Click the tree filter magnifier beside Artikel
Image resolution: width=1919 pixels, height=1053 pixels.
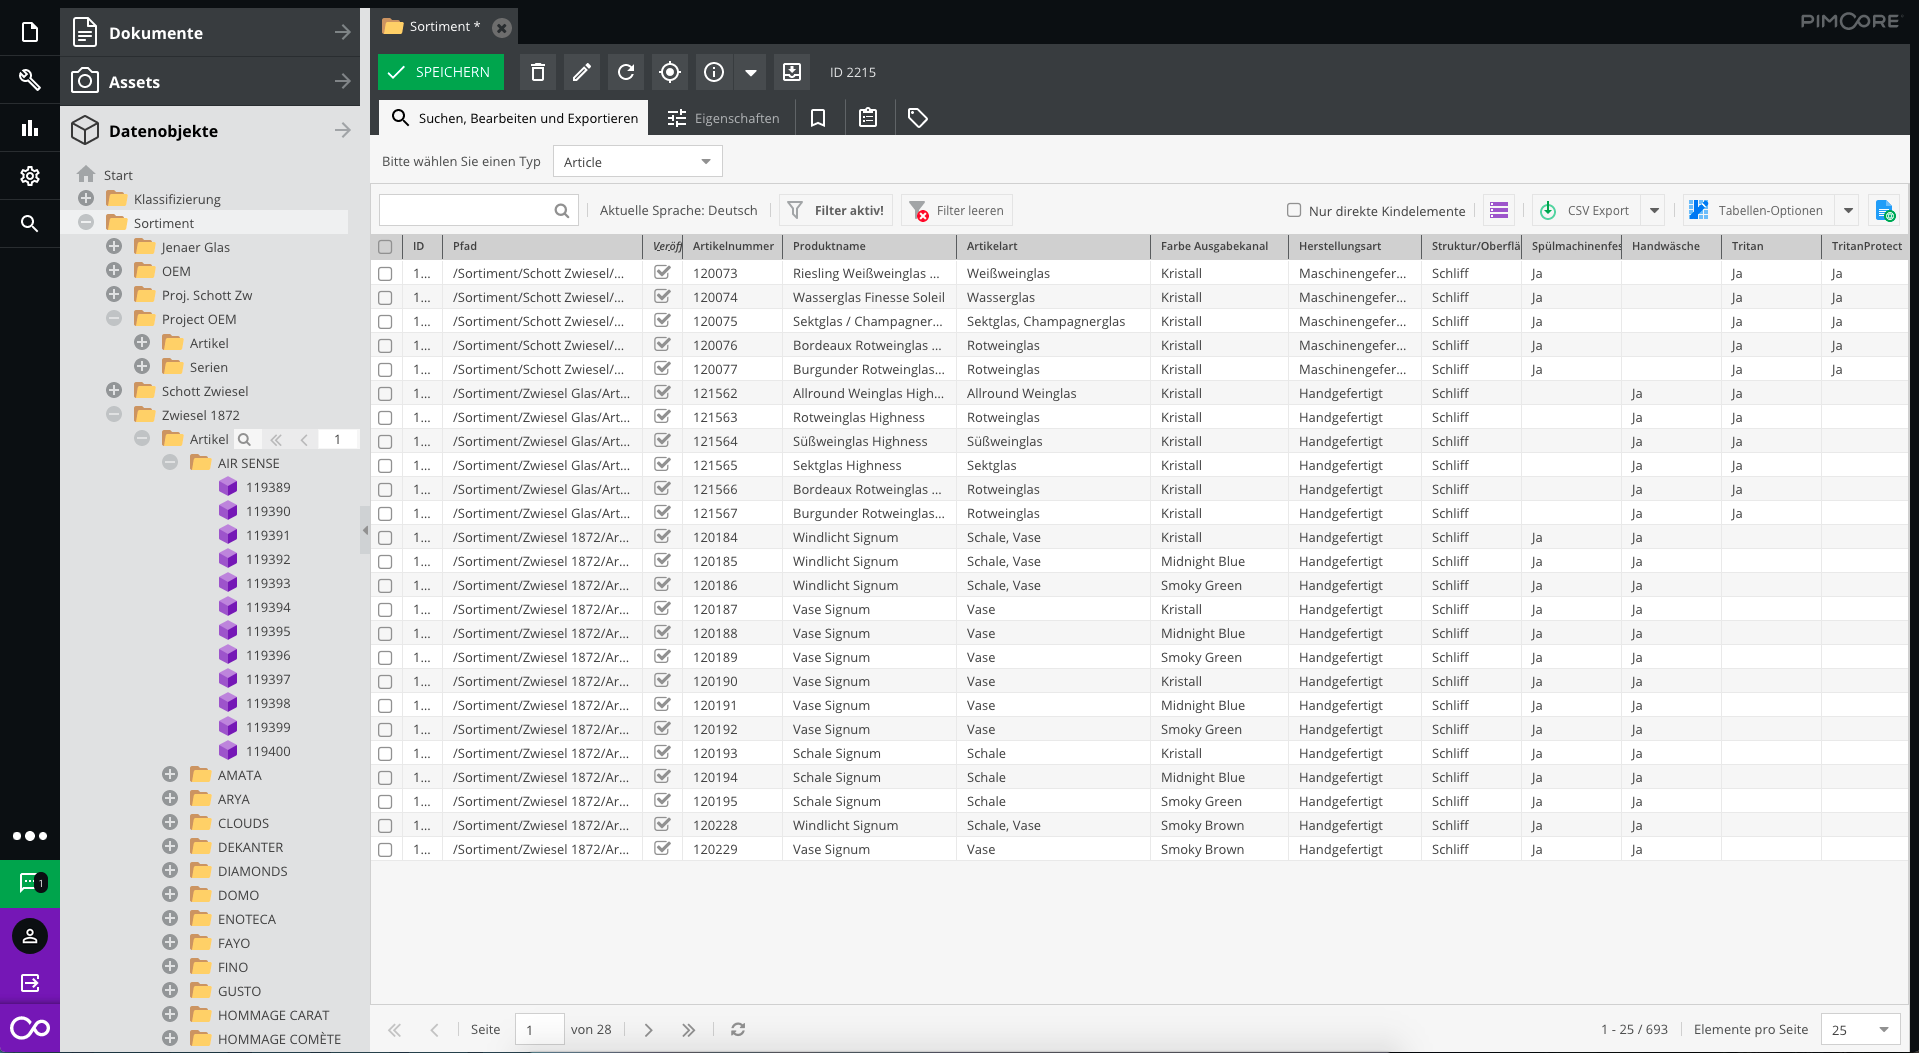click(244, 439)
